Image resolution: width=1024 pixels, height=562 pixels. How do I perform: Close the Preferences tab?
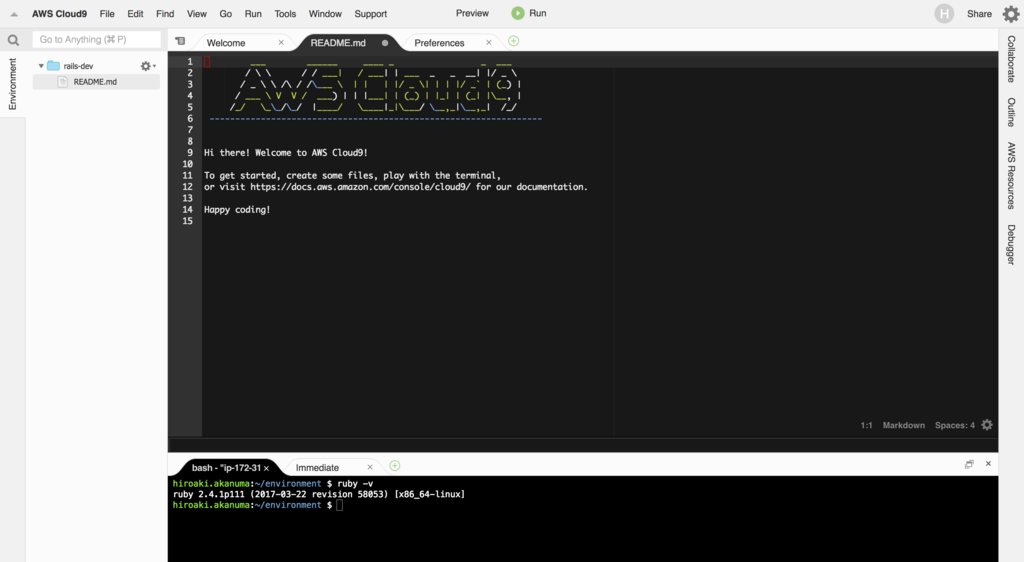488,42
